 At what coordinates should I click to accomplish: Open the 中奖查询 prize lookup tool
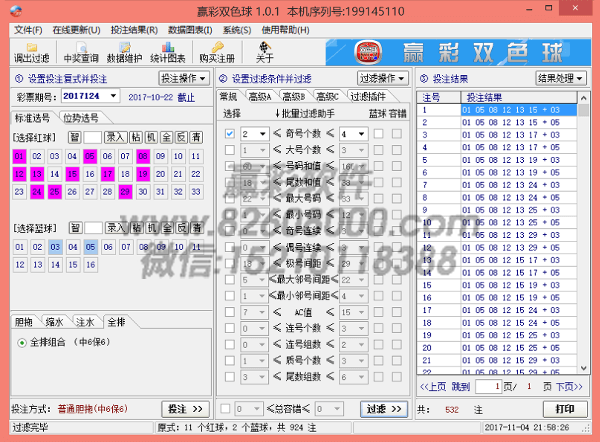[x=81, y=52]
